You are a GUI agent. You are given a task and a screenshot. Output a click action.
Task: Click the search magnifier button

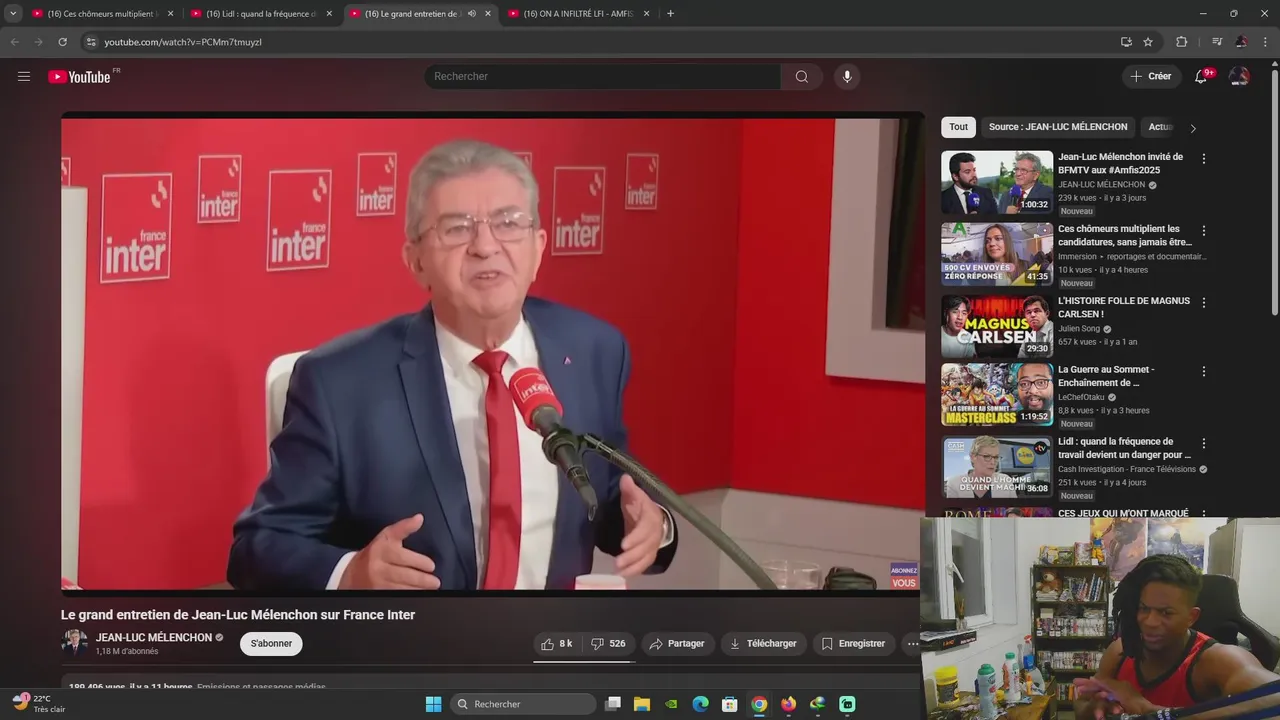(x=802, y=77)
